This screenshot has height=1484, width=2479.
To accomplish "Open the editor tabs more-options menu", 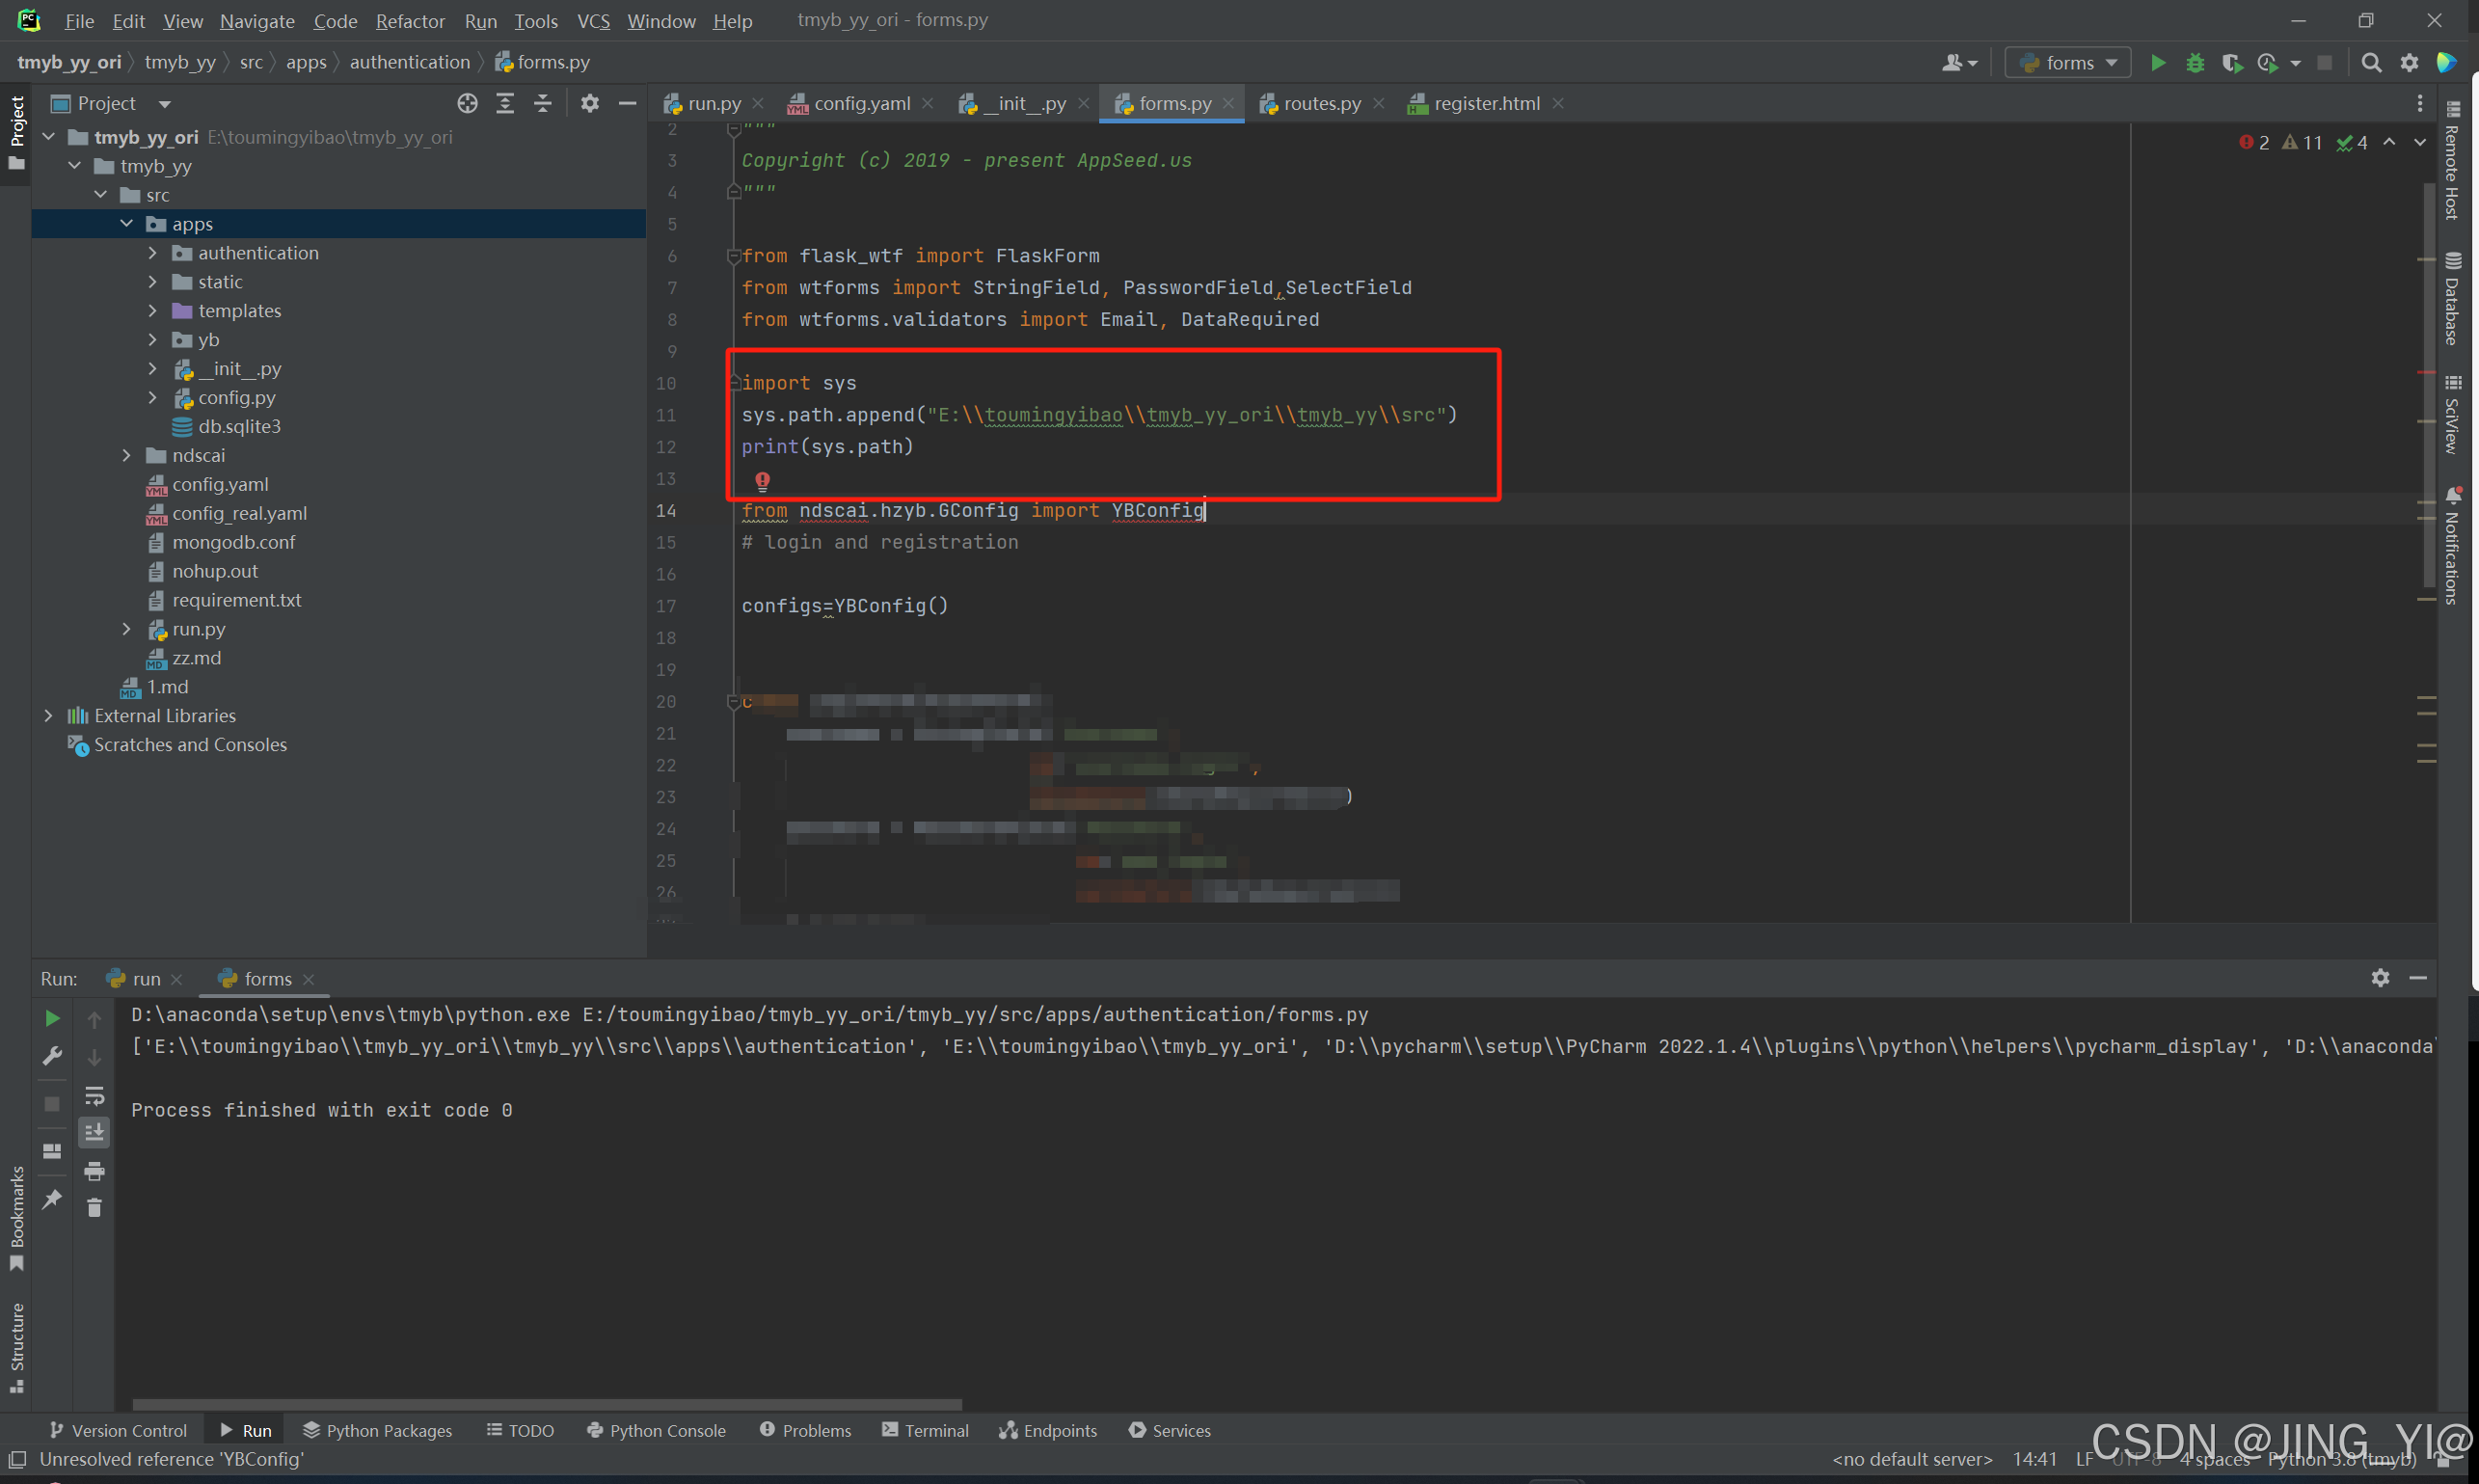I will tap(2419, 103).
